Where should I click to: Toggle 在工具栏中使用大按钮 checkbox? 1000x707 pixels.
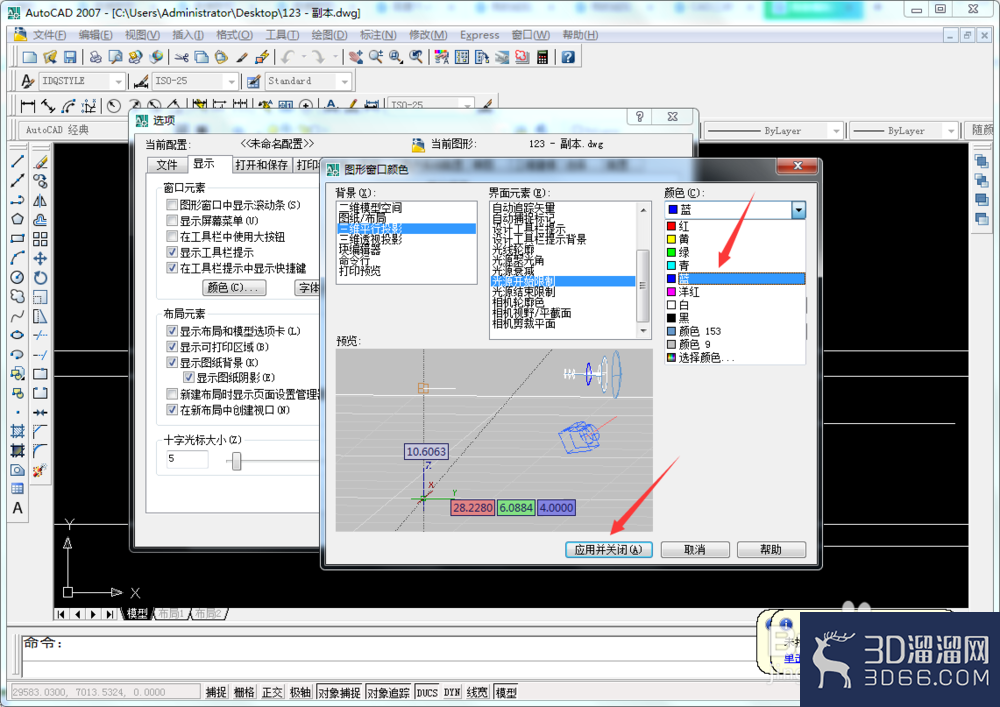(x=171, y=237)
